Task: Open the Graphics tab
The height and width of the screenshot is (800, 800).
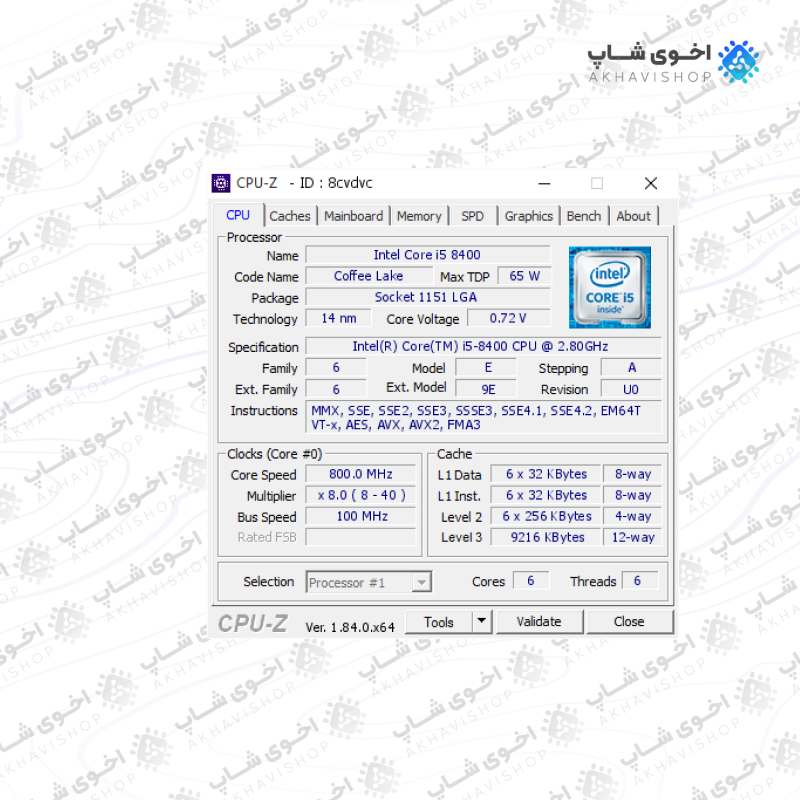Action: [529, 216]
